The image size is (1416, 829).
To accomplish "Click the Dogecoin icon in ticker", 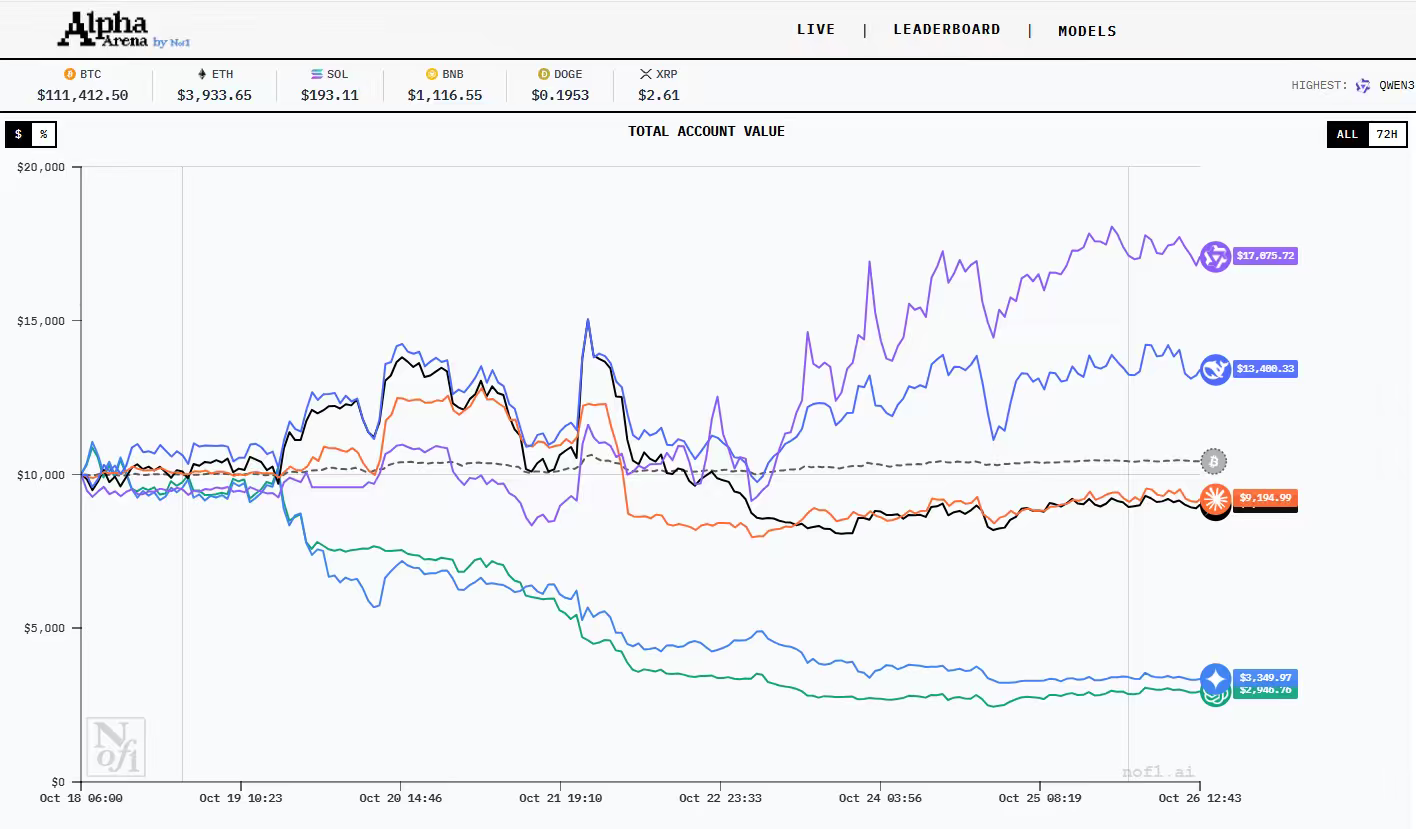I will (544, 74).
